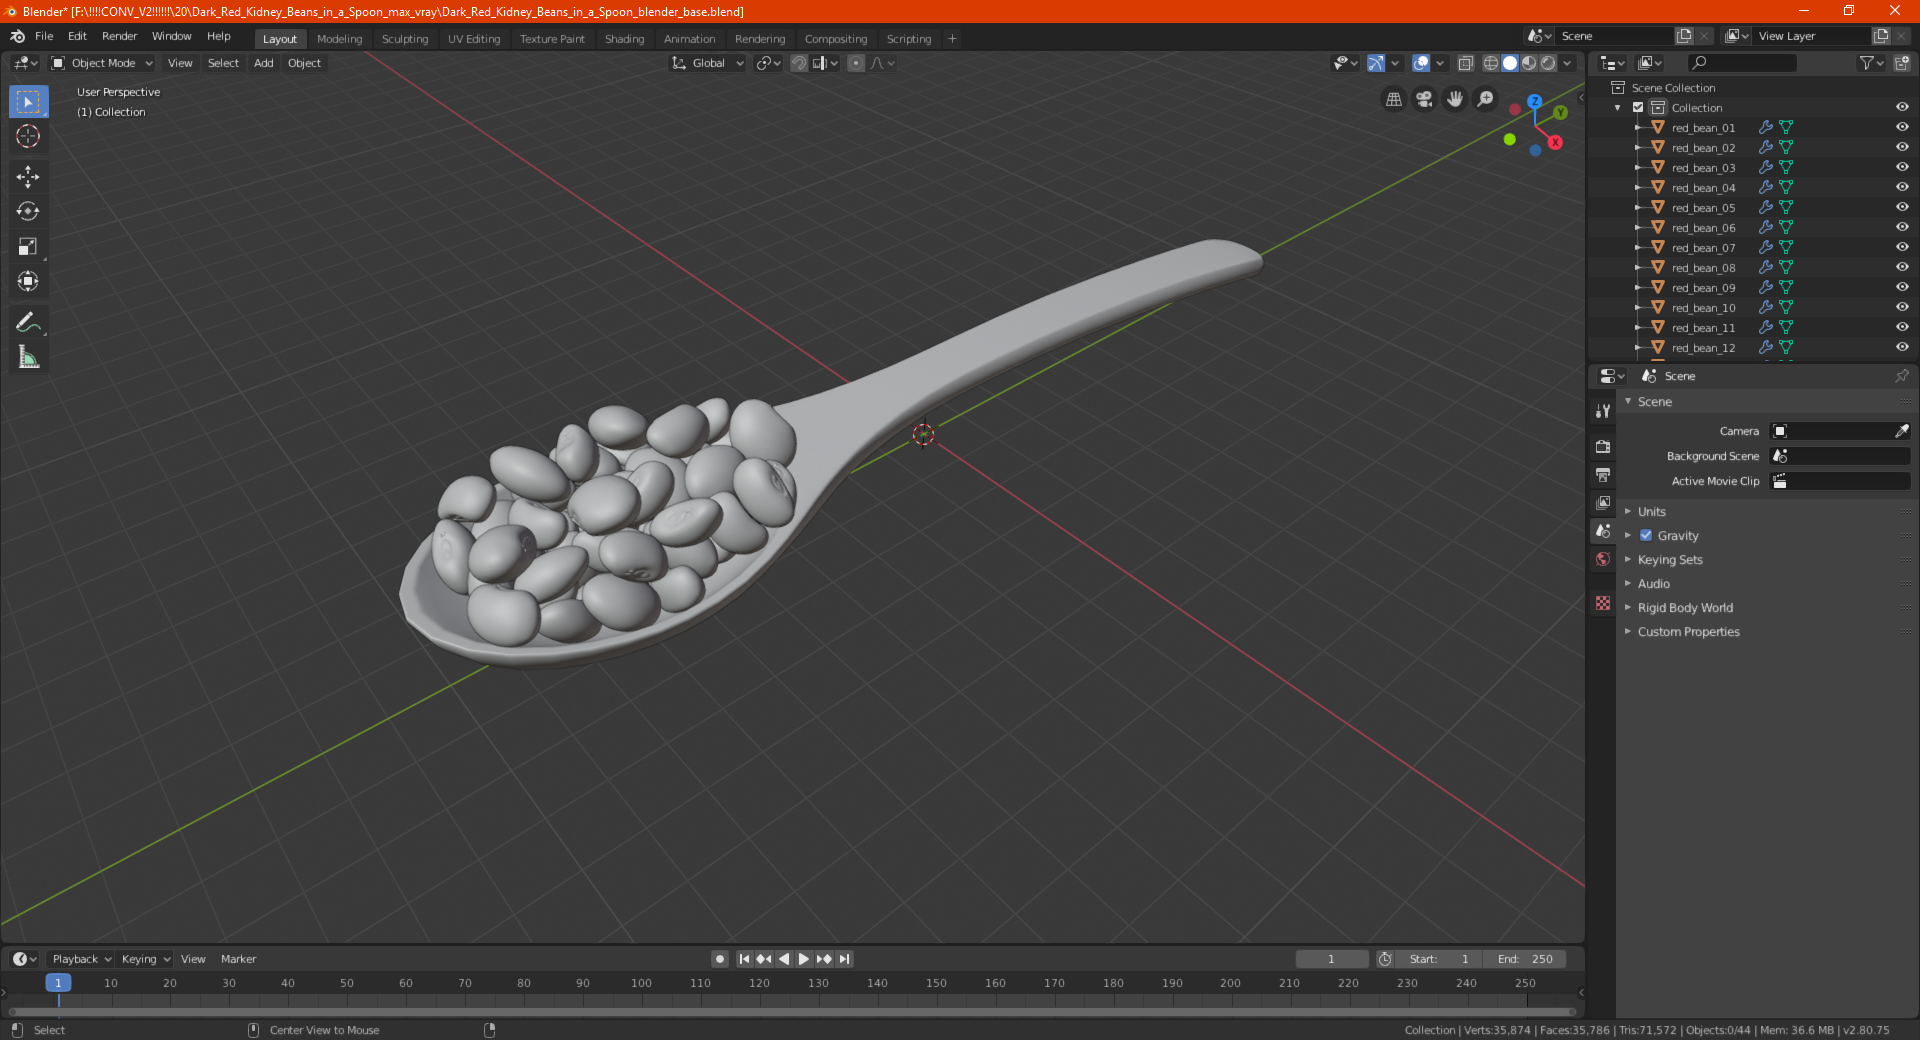This screenshot has height=1040, width=1920.
Task: Open the Texture properties tab
Action: 1603,603
